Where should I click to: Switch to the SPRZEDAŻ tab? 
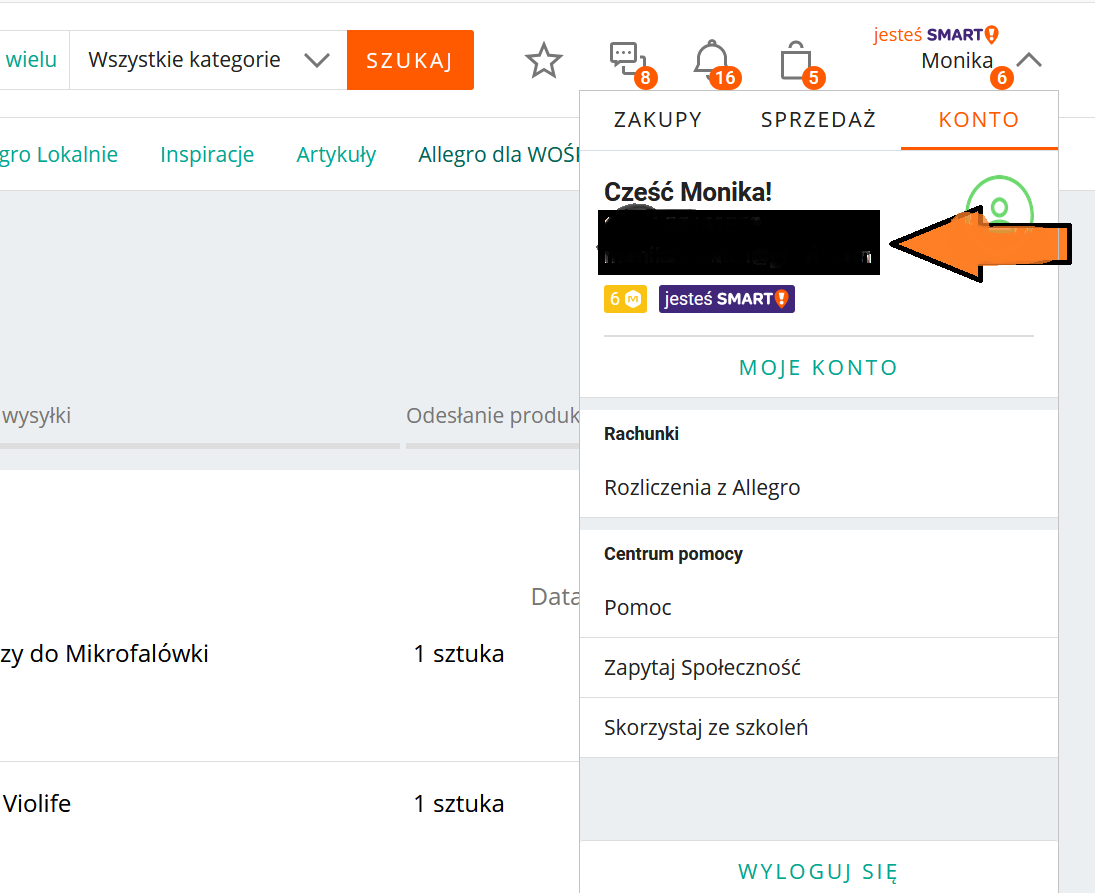pyautogui.click(x=818, y=120)
